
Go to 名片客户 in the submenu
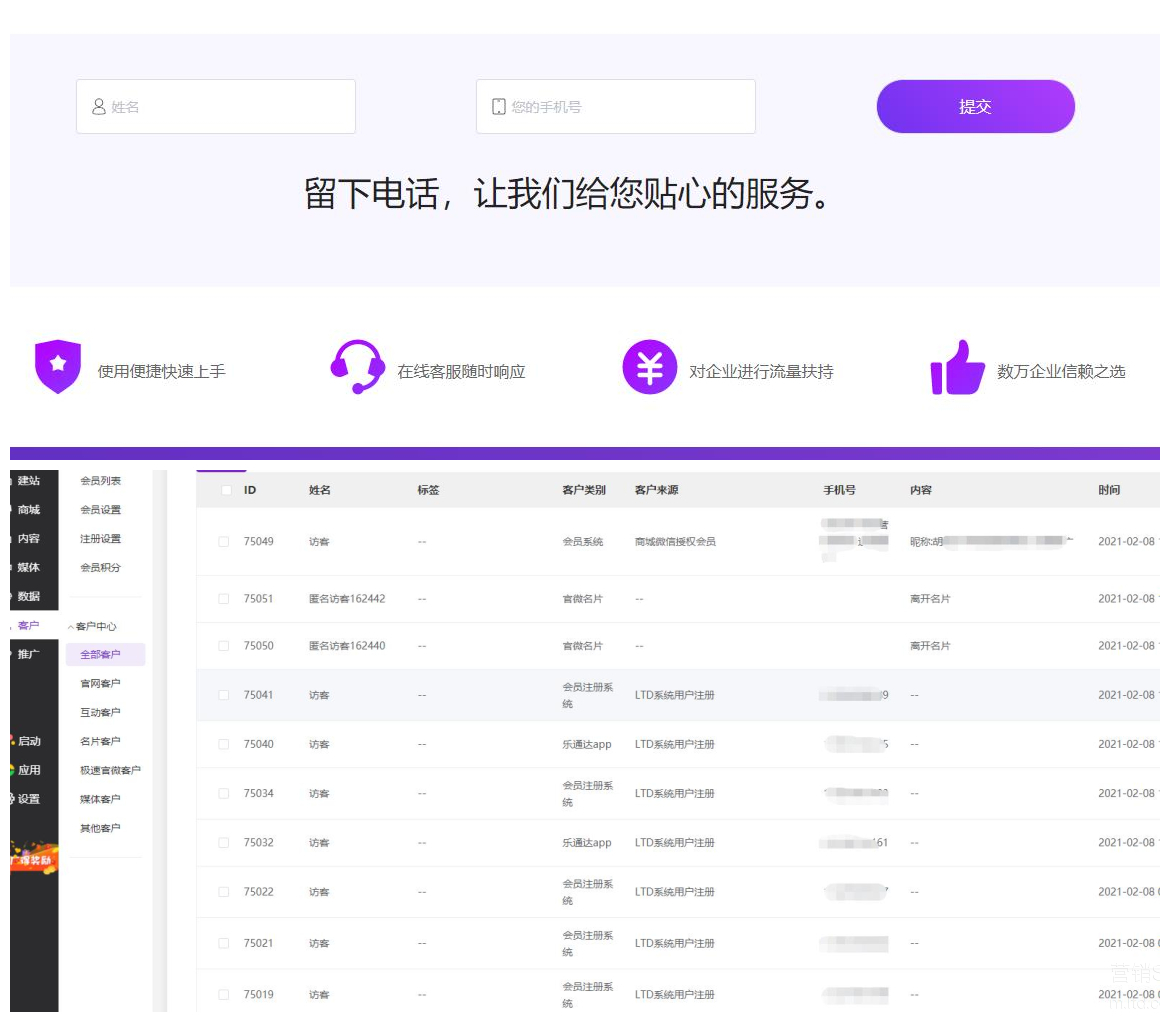(x=100, y=742)
